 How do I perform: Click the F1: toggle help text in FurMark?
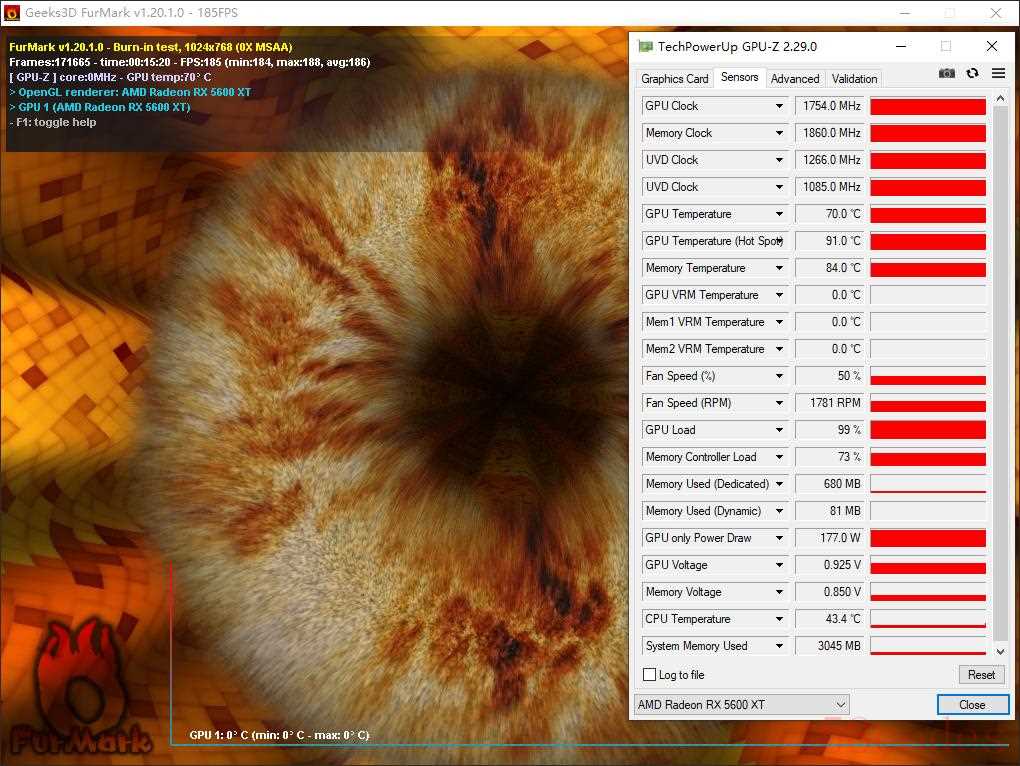pos(53,122)
